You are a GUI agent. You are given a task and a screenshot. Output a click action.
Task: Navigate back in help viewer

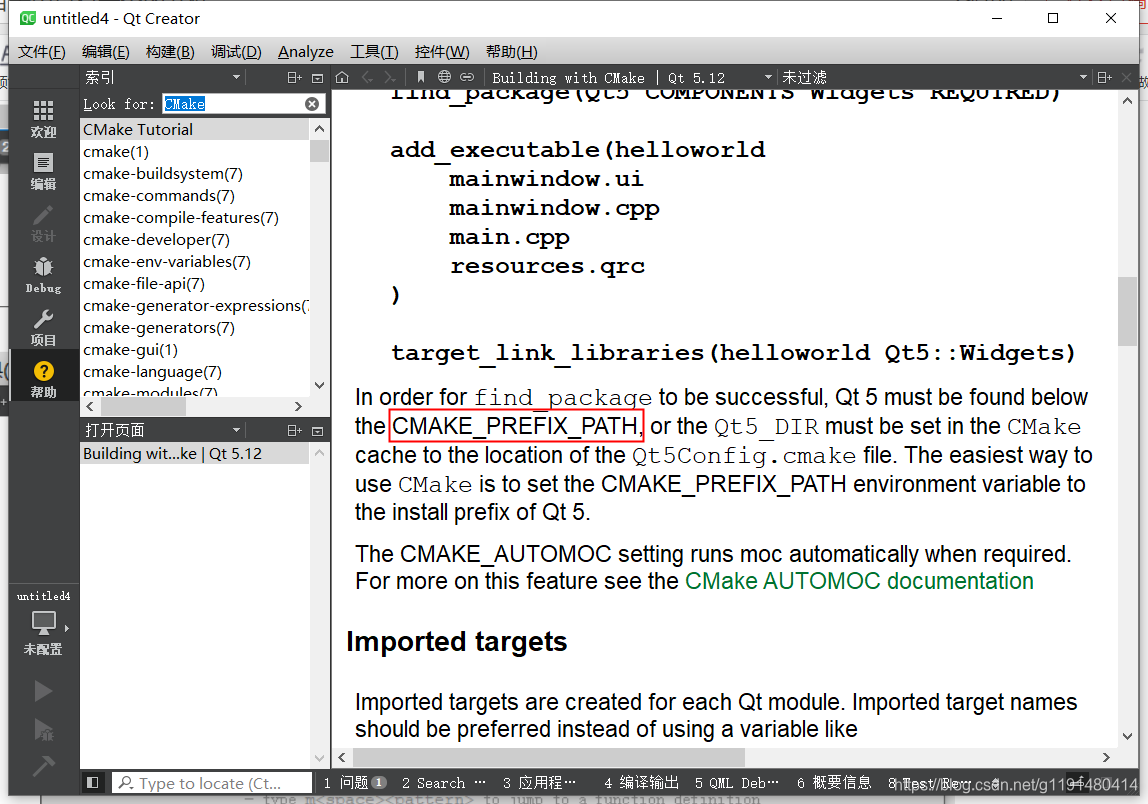(367, 77)
